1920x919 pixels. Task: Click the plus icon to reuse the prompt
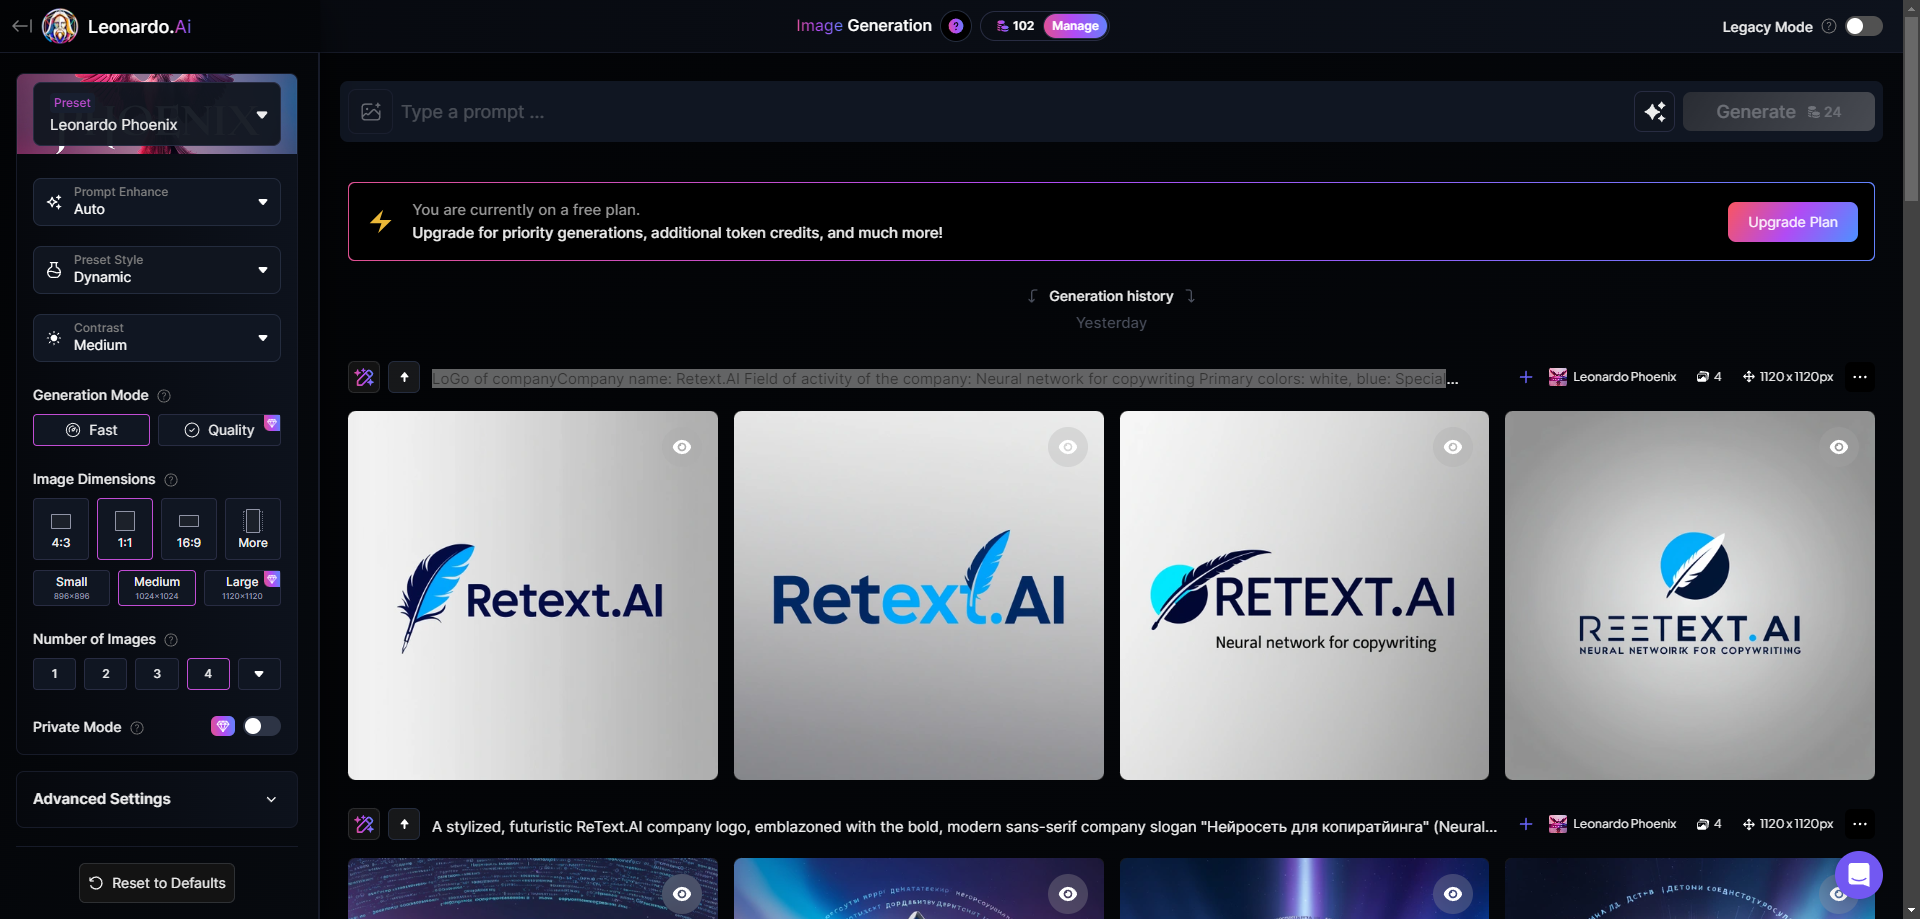[x=1525, y=377]
